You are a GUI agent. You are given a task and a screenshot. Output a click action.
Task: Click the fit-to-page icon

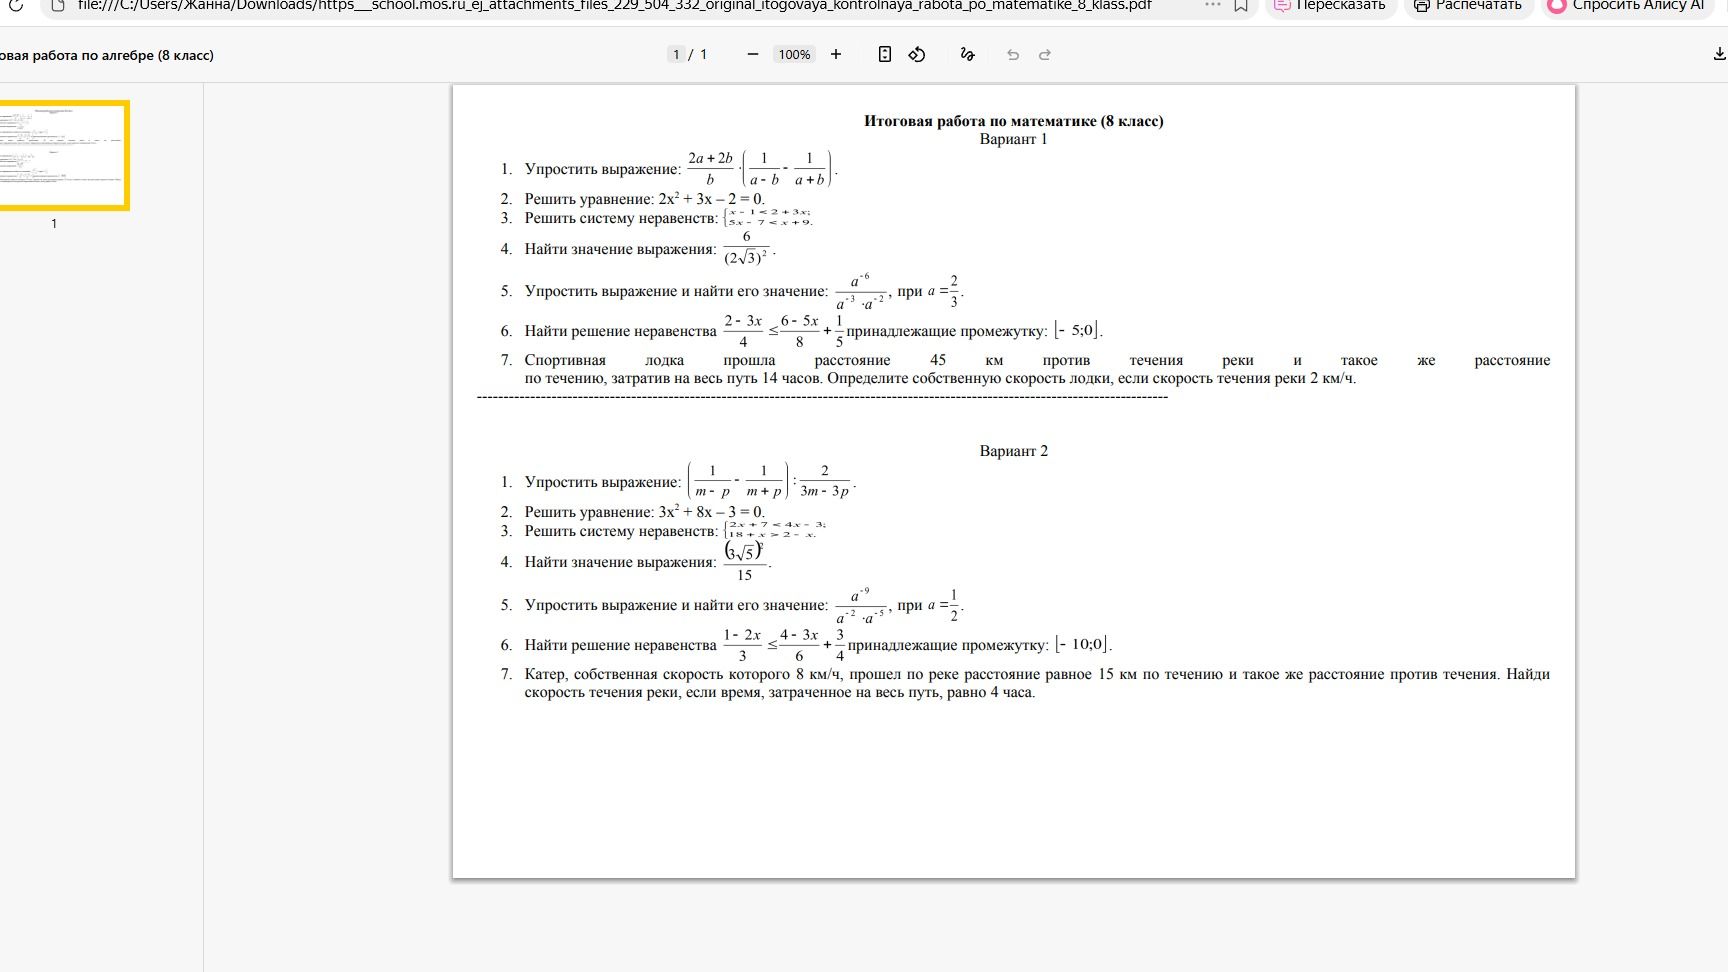885,55
